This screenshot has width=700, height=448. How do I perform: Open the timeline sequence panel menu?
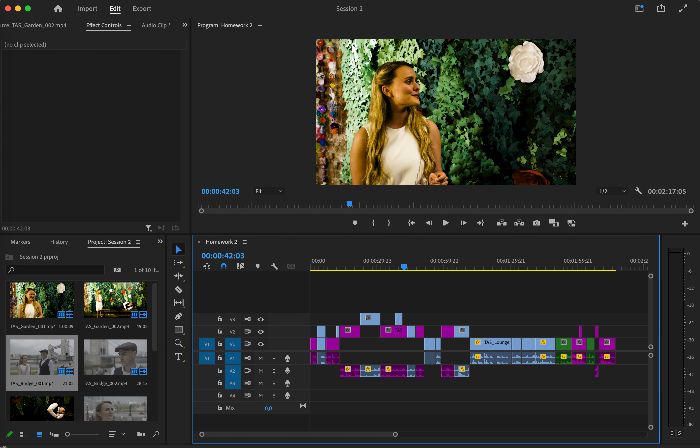[x=245, y=242]
